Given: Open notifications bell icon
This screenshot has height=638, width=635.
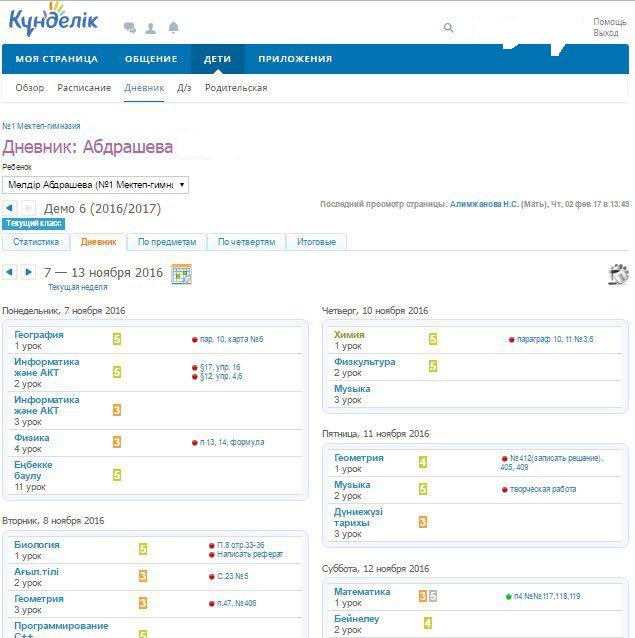Looking at the screenshot, I should 174,28.
